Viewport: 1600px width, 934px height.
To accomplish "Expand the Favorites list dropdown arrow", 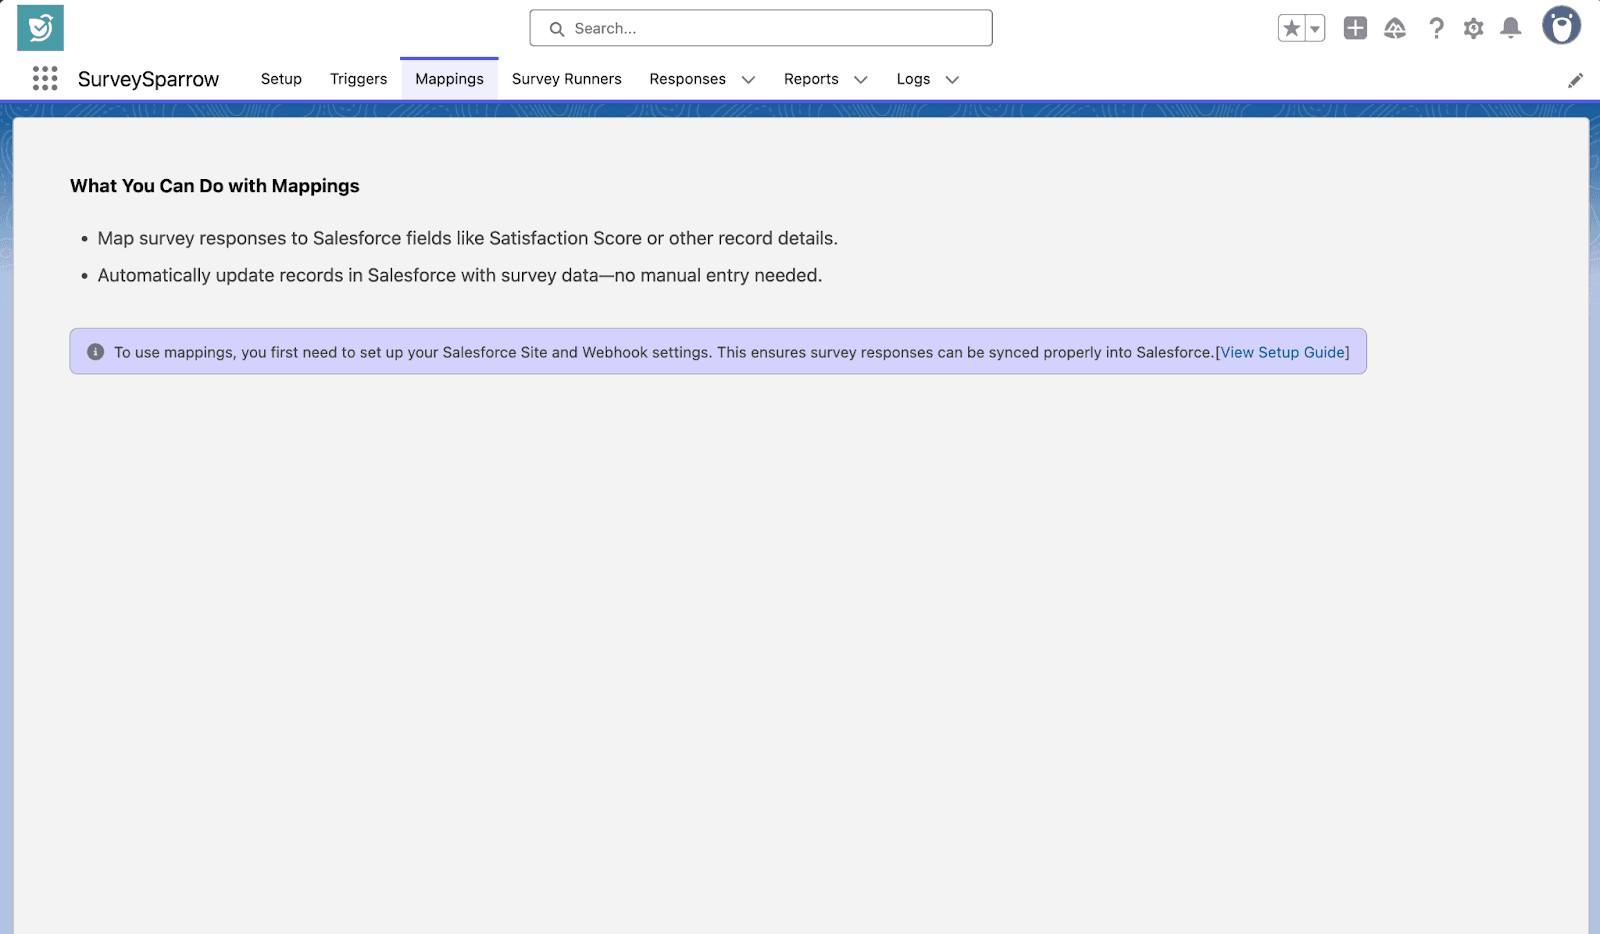I will click(1315, 28).
